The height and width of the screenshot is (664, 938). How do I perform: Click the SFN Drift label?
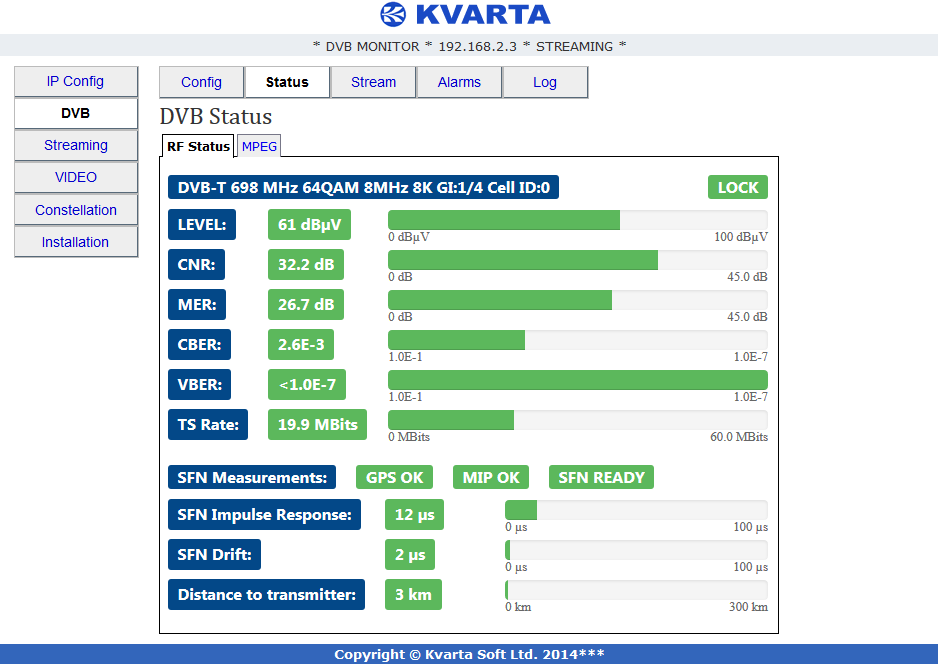point(214,555)
